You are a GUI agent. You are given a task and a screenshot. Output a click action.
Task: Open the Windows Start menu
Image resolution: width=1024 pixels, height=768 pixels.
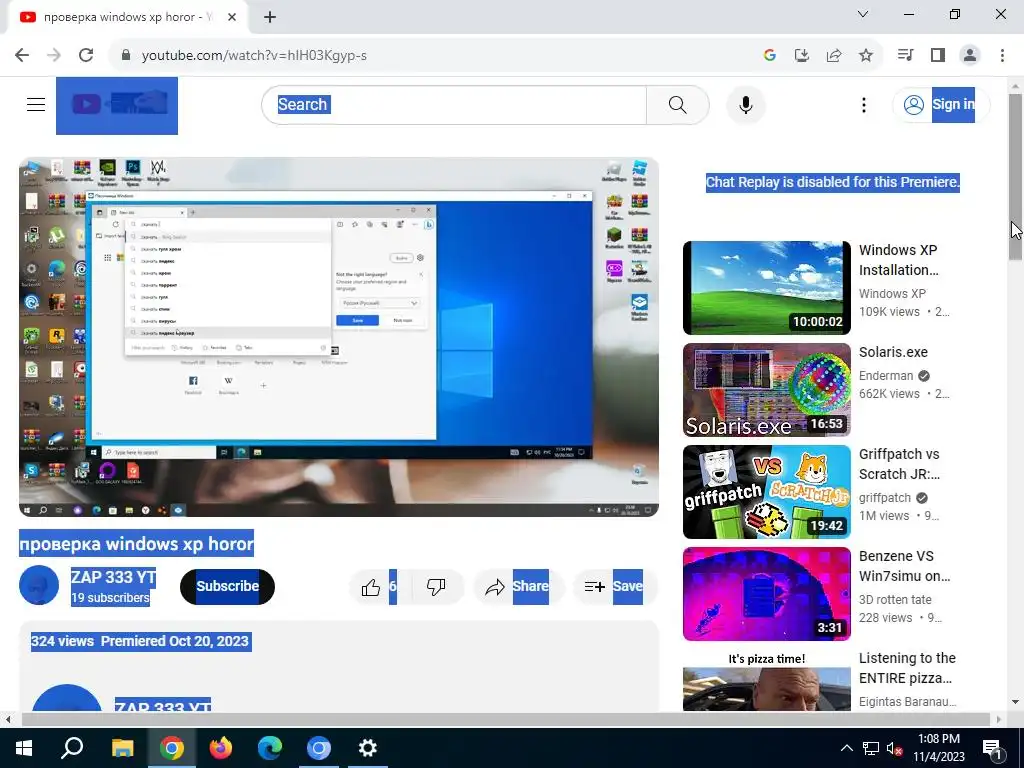pyautogui.click(x=24, y=748)
